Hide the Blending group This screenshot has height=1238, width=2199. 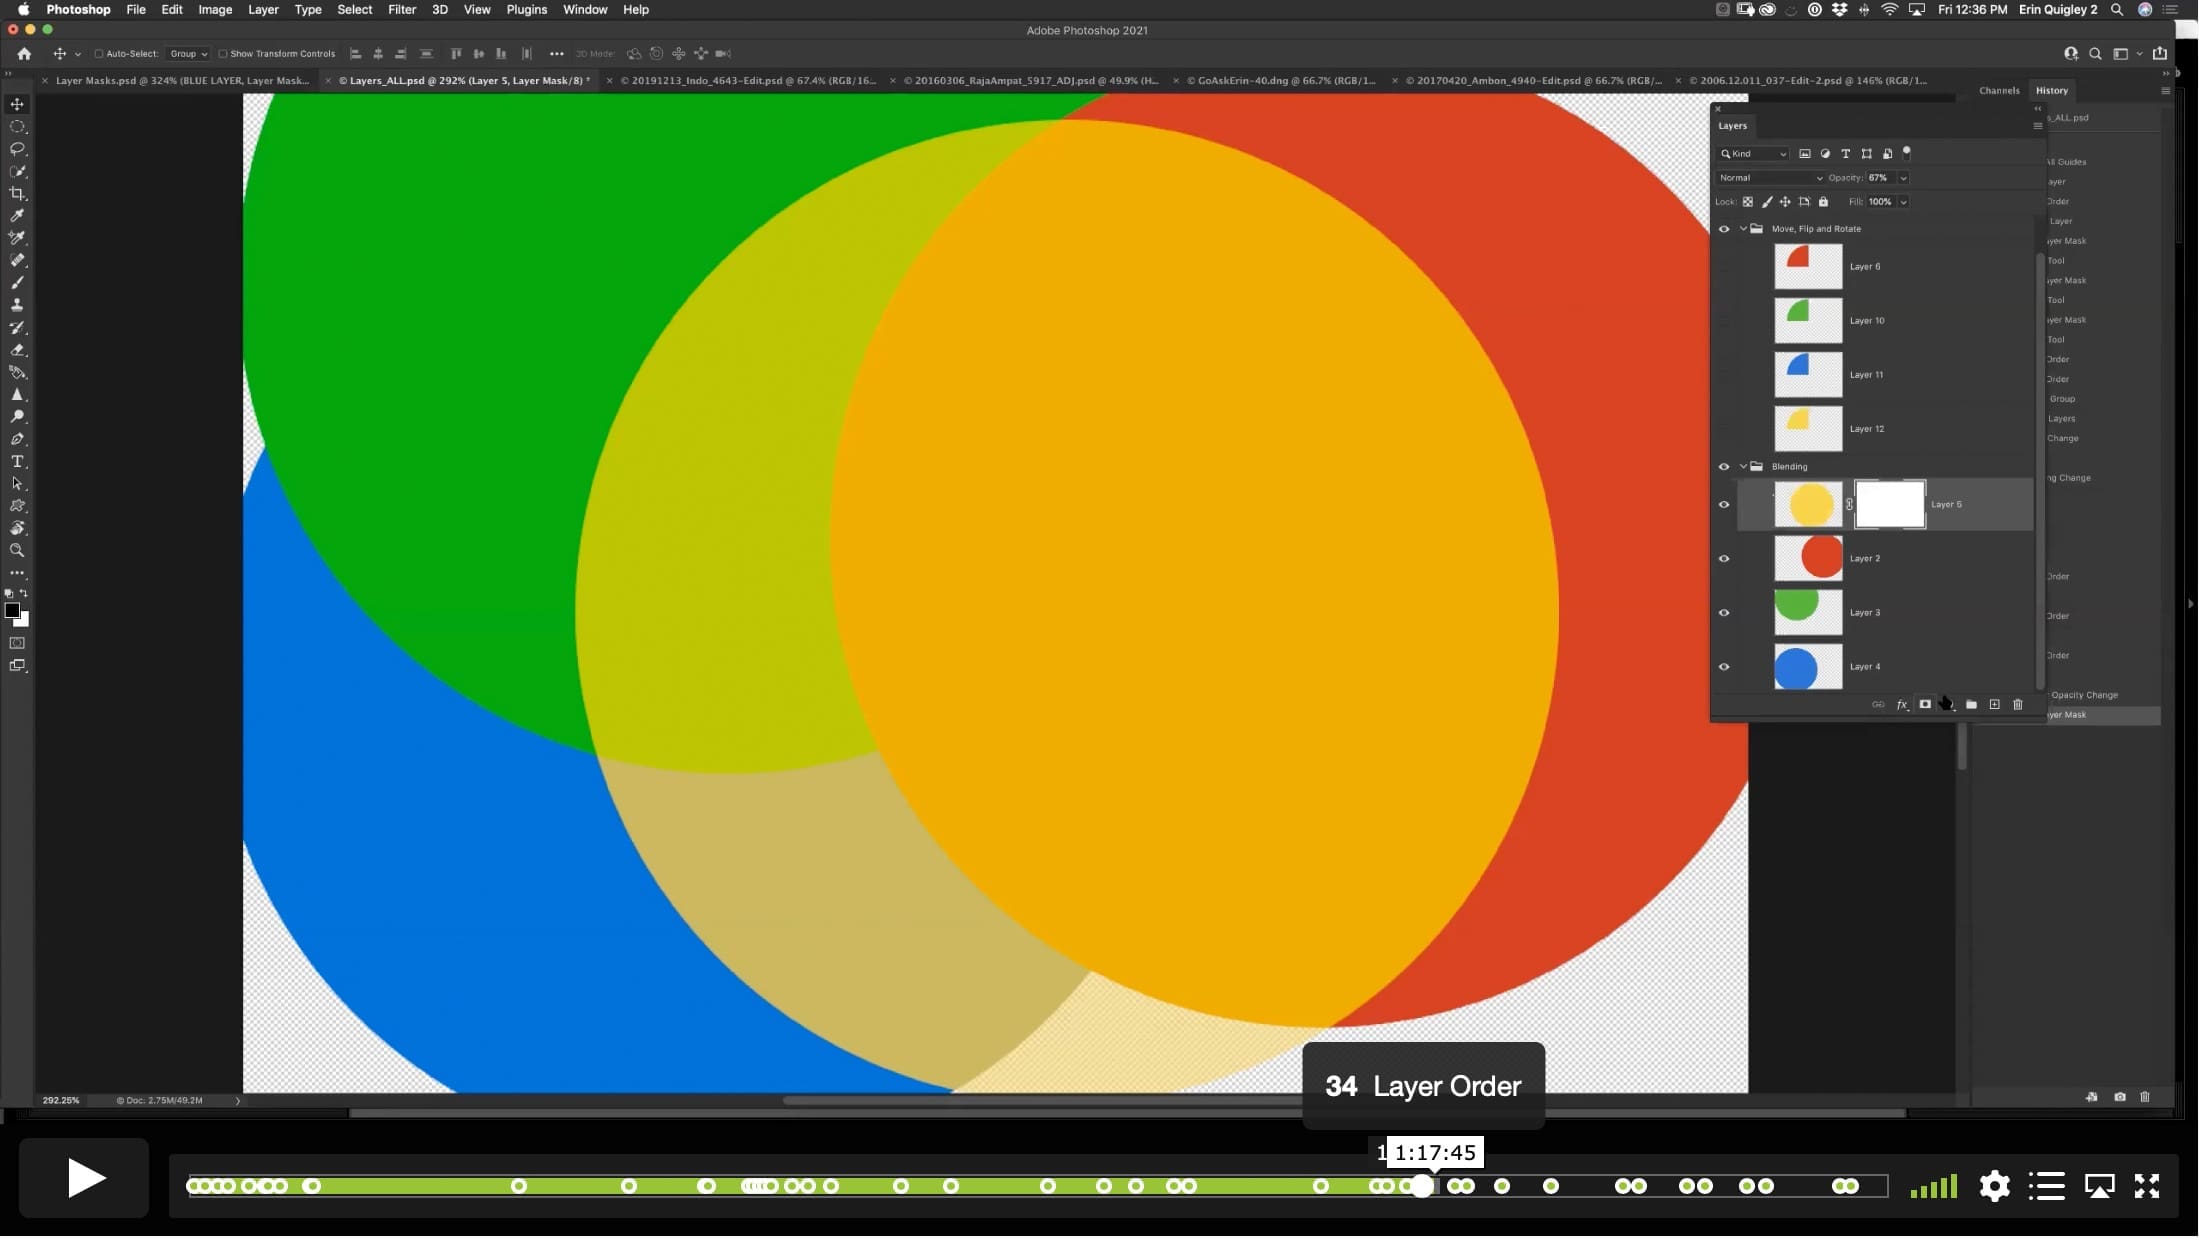(1724, 467)
